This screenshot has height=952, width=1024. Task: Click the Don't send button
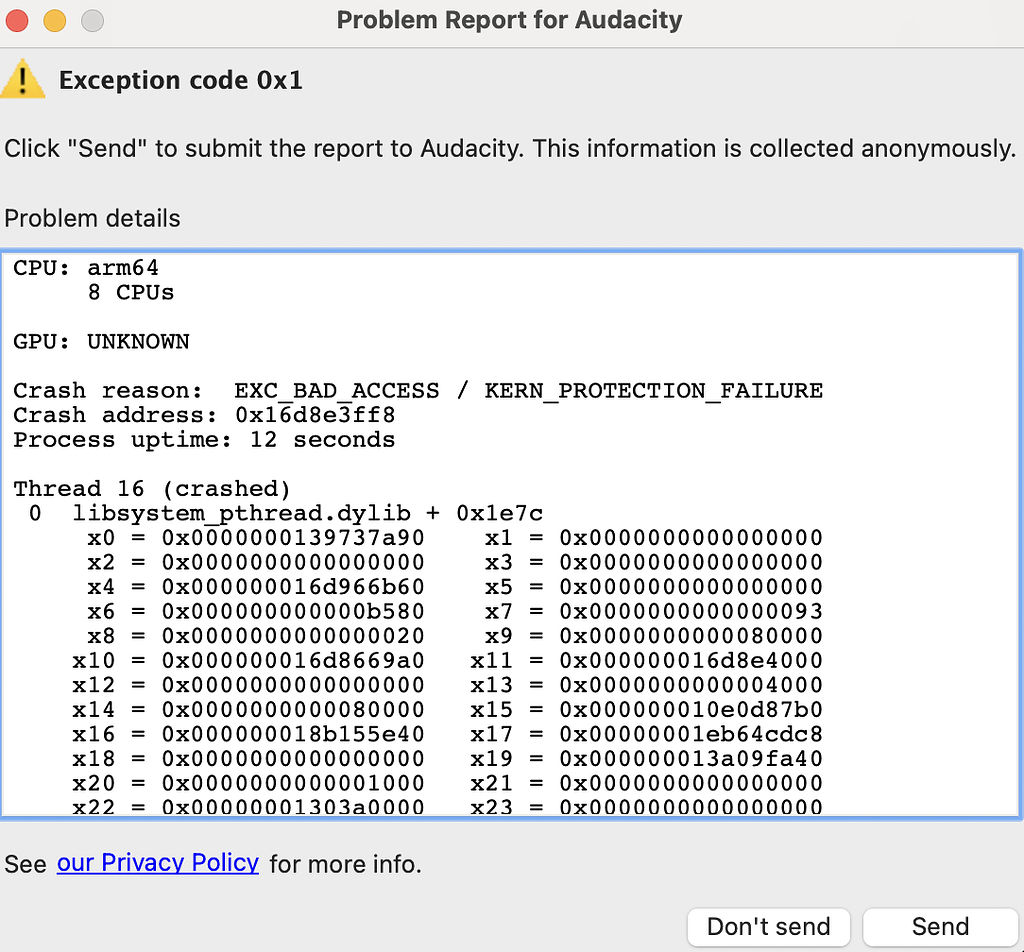coord(768,927)
